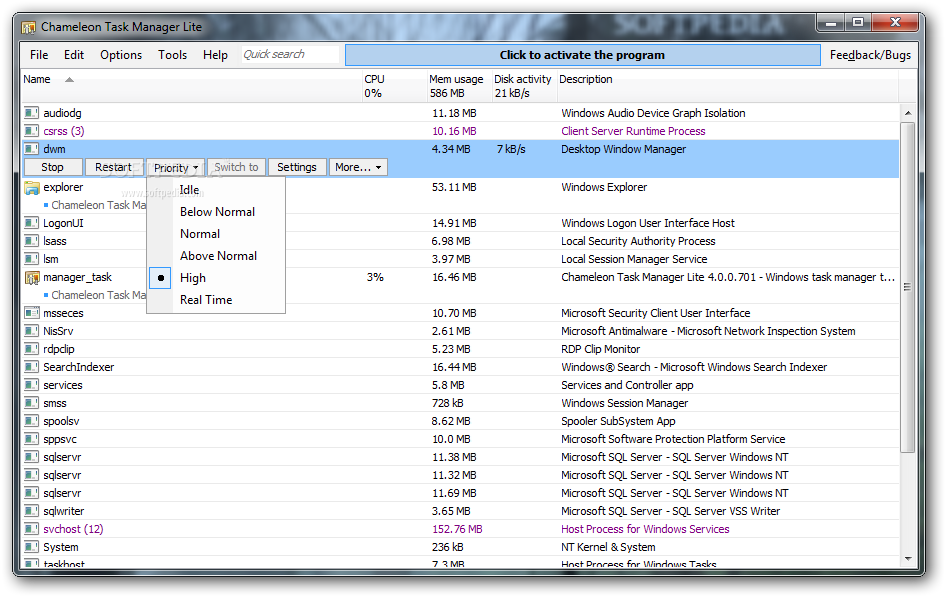The height and width of the screenshot is (597, 946).
Task: Click the Quick search field
Action: pyautogui.click(x=290, y=54)
